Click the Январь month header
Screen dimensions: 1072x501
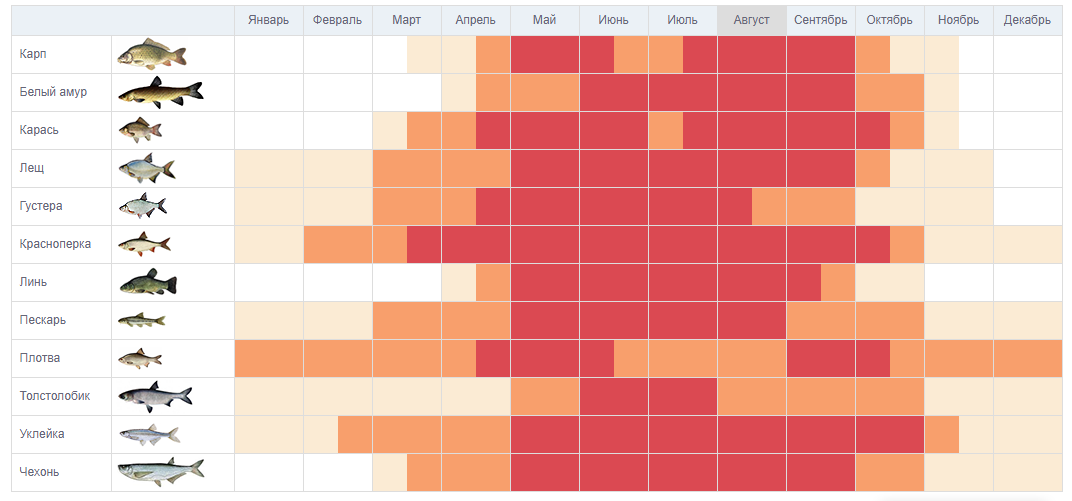(269, 20)
